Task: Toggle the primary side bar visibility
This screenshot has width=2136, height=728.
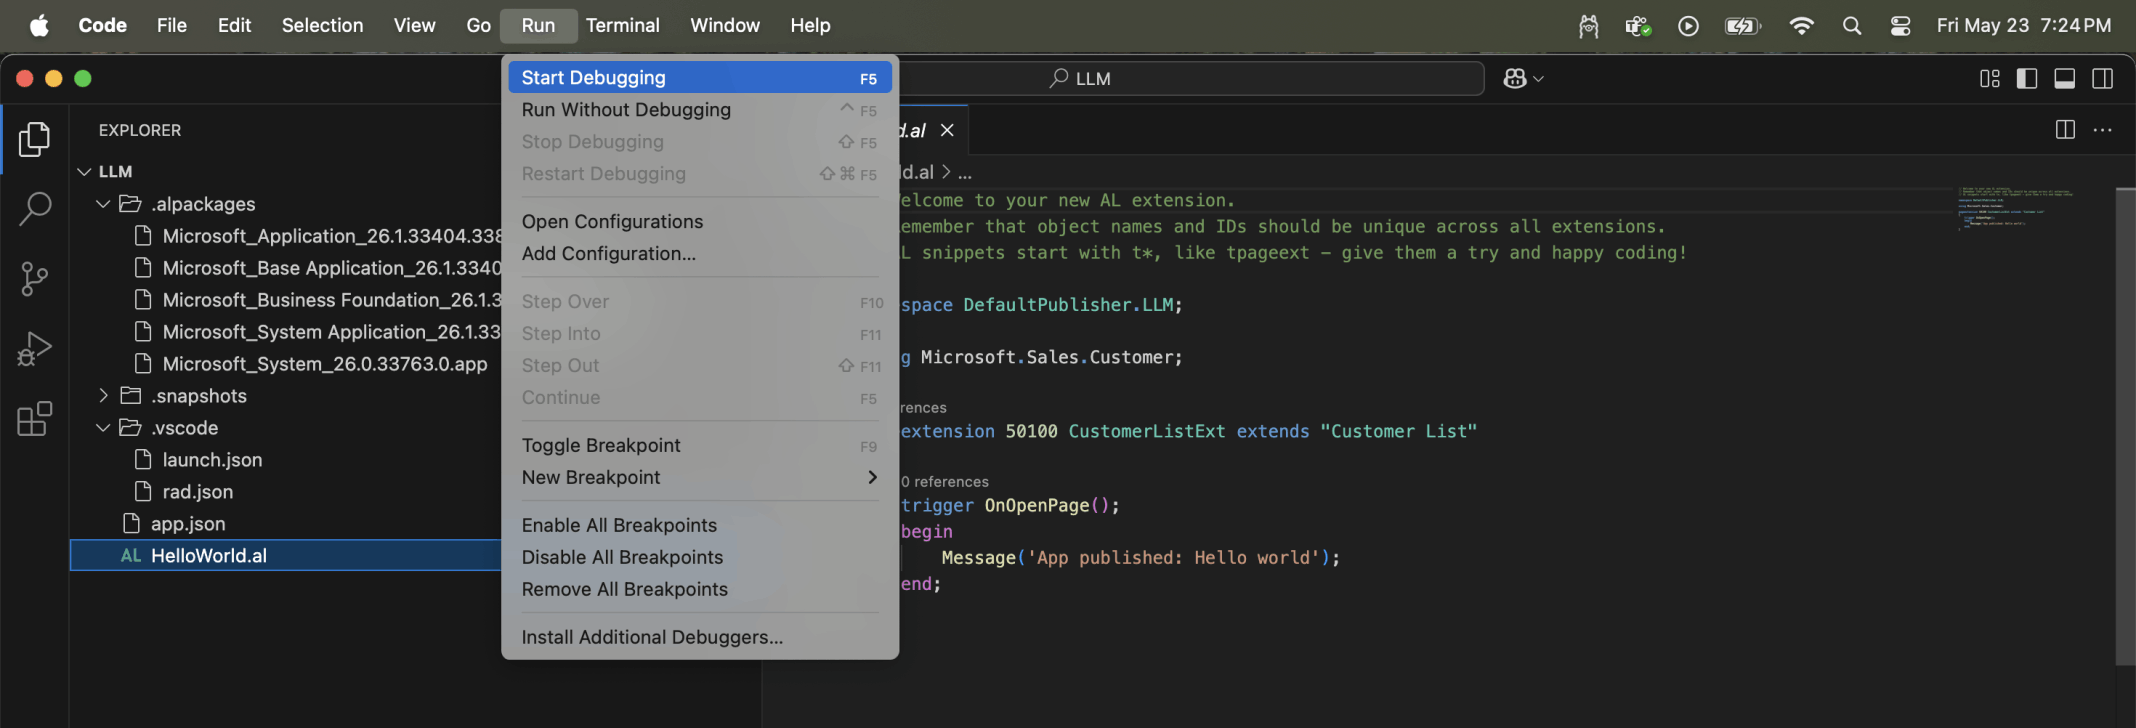Action: click(2027, 79)
